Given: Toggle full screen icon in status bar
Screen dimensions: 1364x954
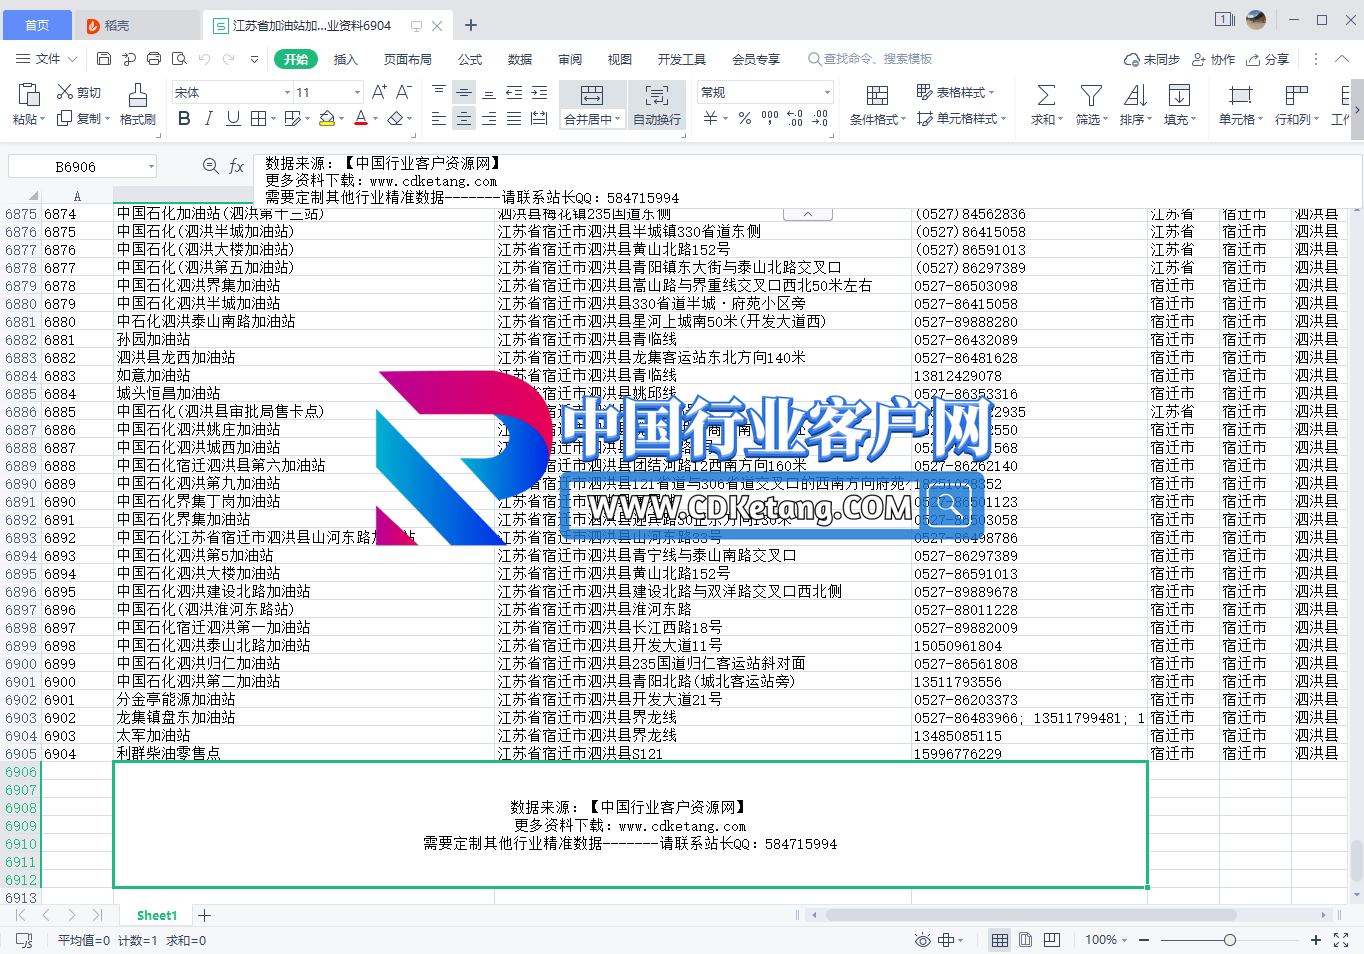Looking at the screenshot, I should [x=1341, y=940].
